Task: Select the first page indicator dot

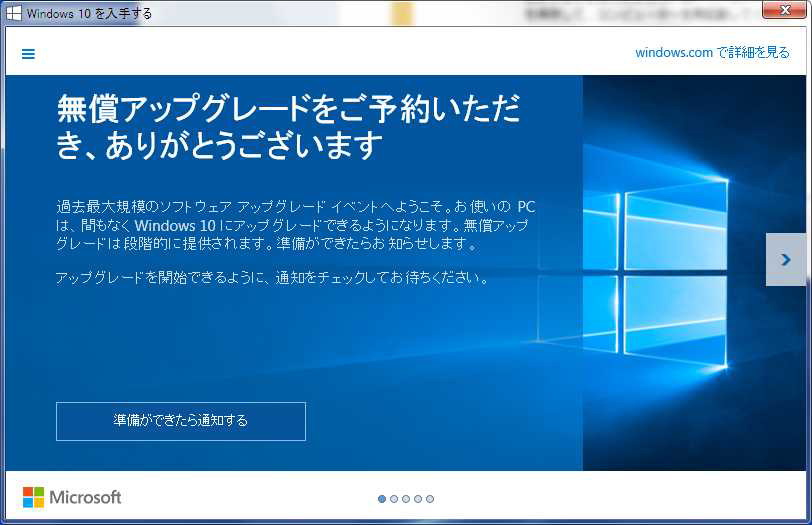Action: click(x=382, y=498)
